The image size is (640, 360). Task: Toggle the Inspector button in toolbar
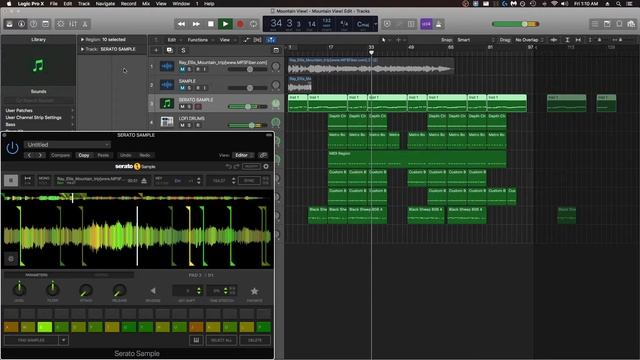pos(21,24)
